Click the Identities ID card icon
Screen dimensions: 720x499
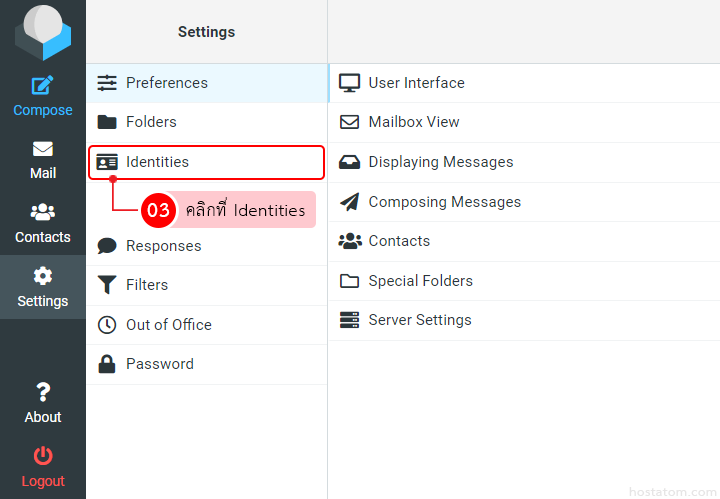pos(107,162)
